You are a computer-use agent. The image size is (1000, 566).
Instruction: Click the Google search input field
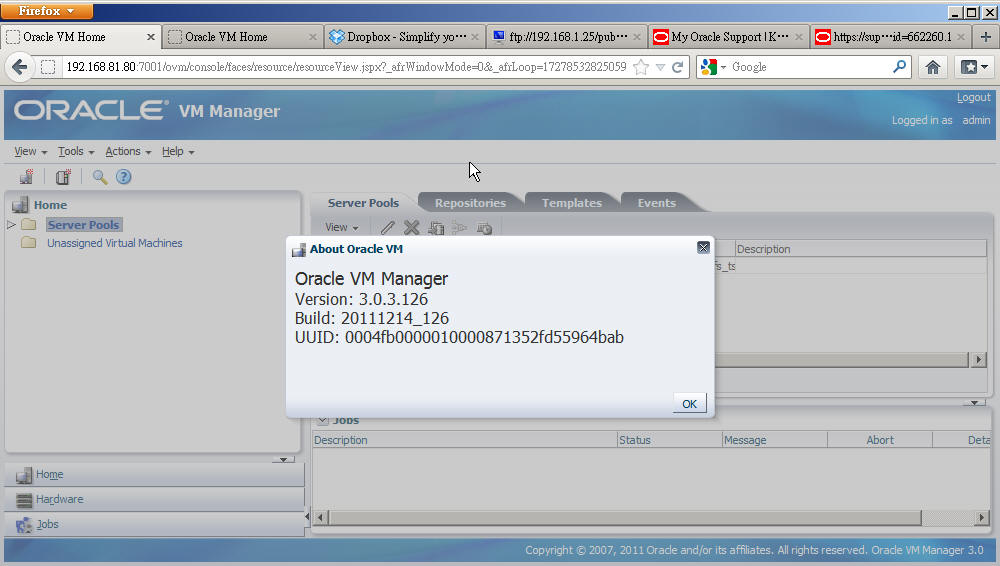click(810, 67)
